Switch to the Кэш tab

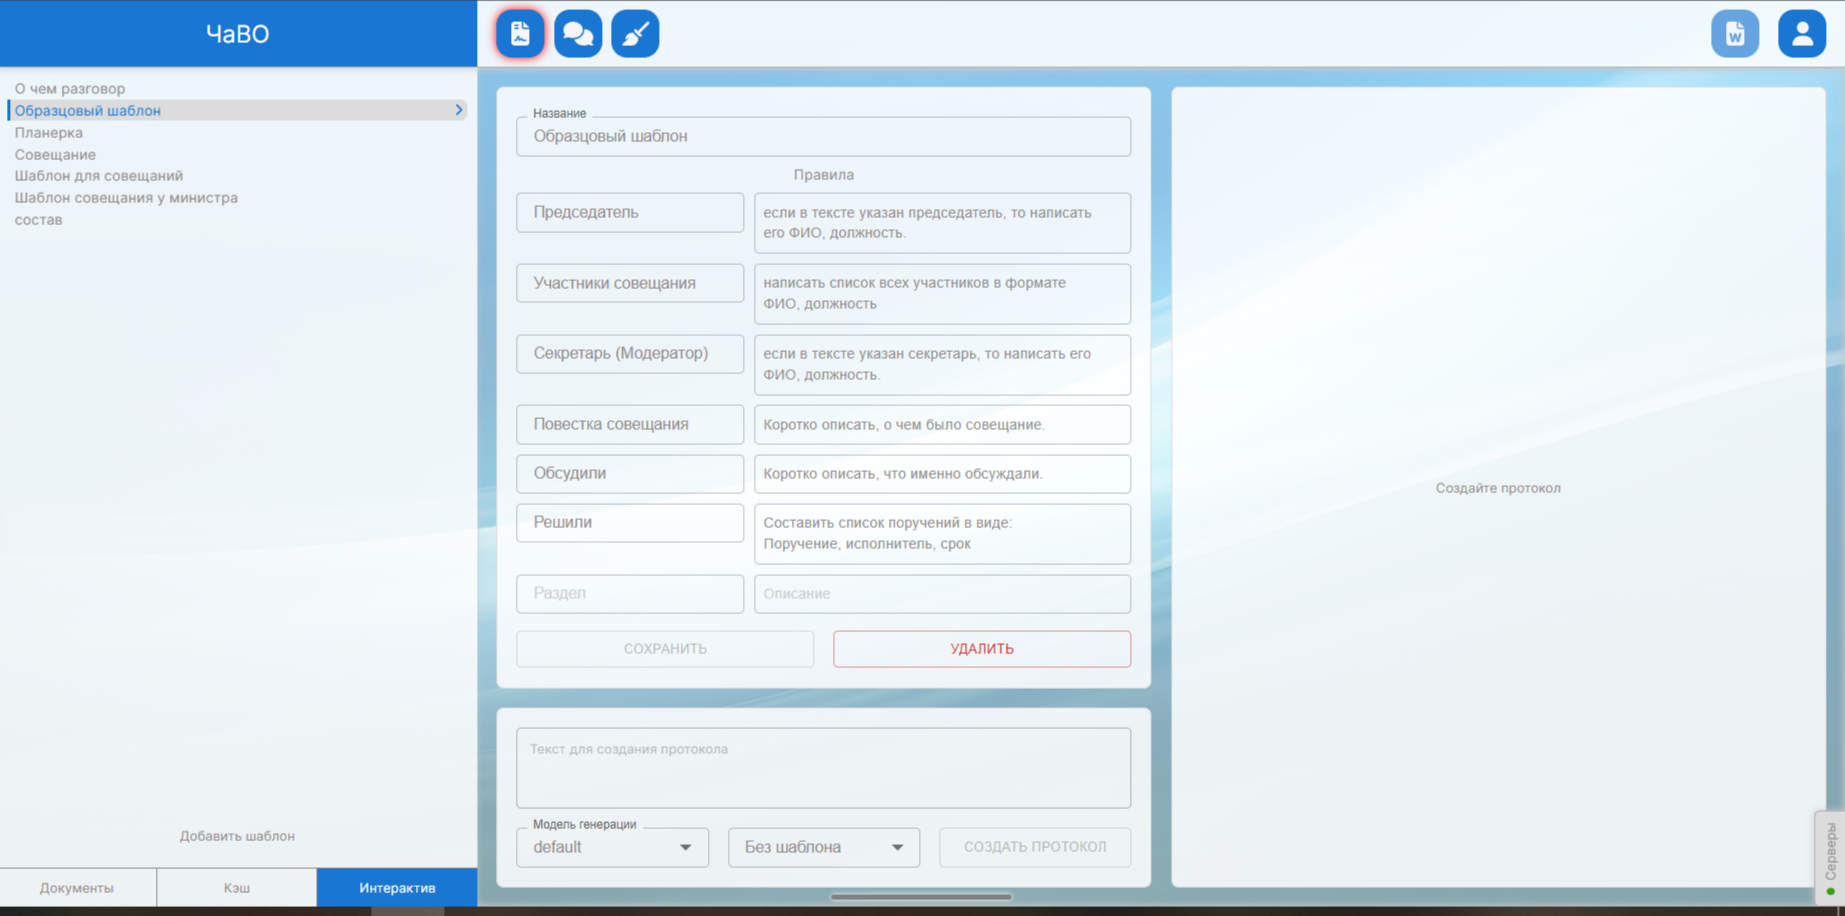237,888
